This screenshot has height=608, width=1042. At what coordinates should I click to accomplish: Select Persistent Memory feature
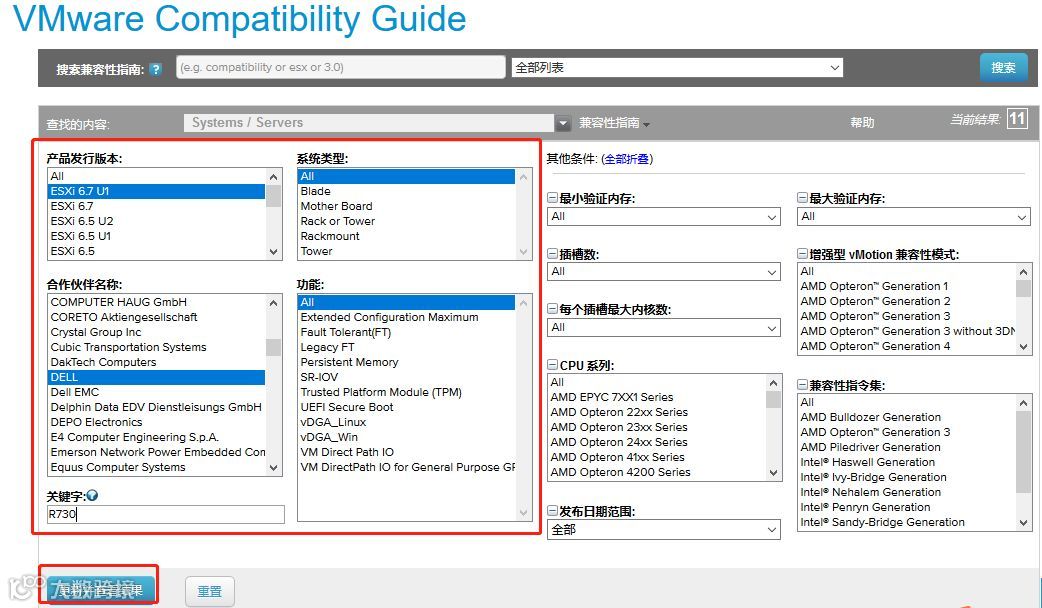pos(406,362)
